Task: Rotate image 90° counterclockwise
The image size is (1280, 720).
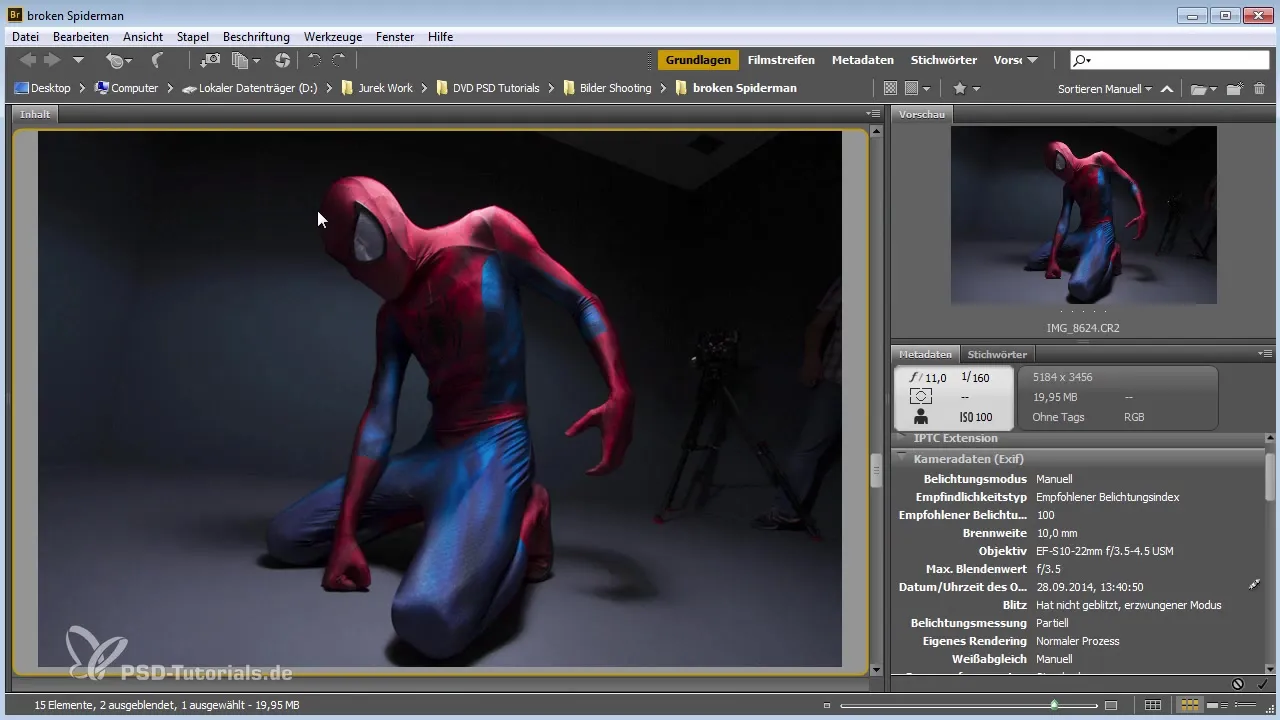Action: coord(314,61)
